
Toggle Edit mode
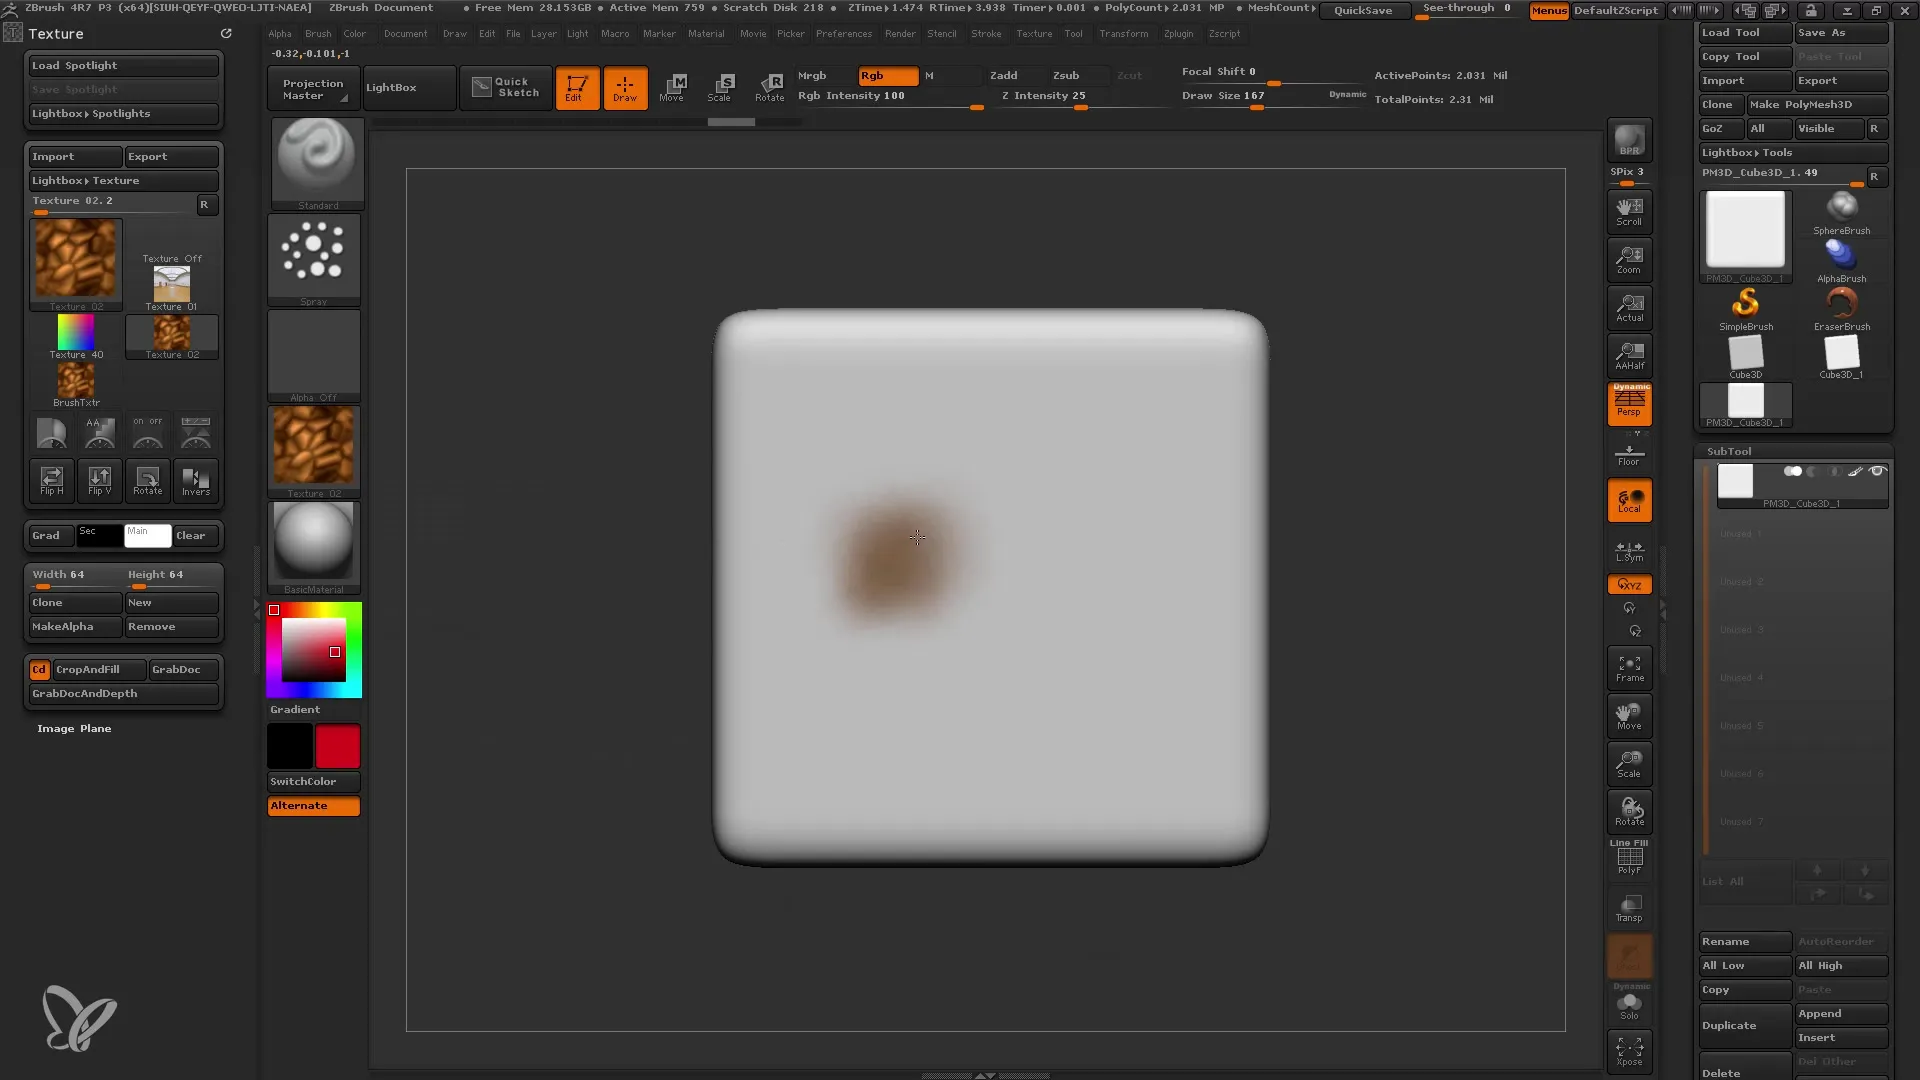coord(577,88)
